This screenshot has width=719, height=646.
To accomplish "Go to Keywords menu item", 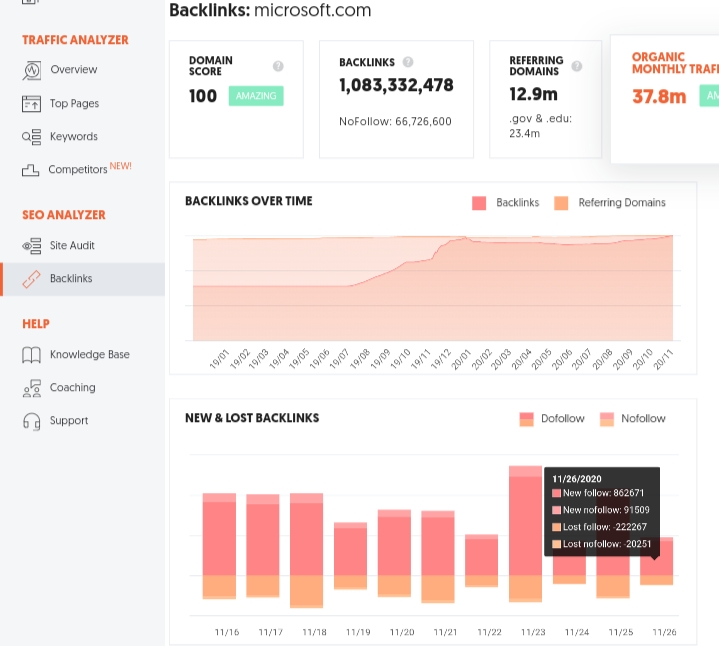I will tap(73, 137).
